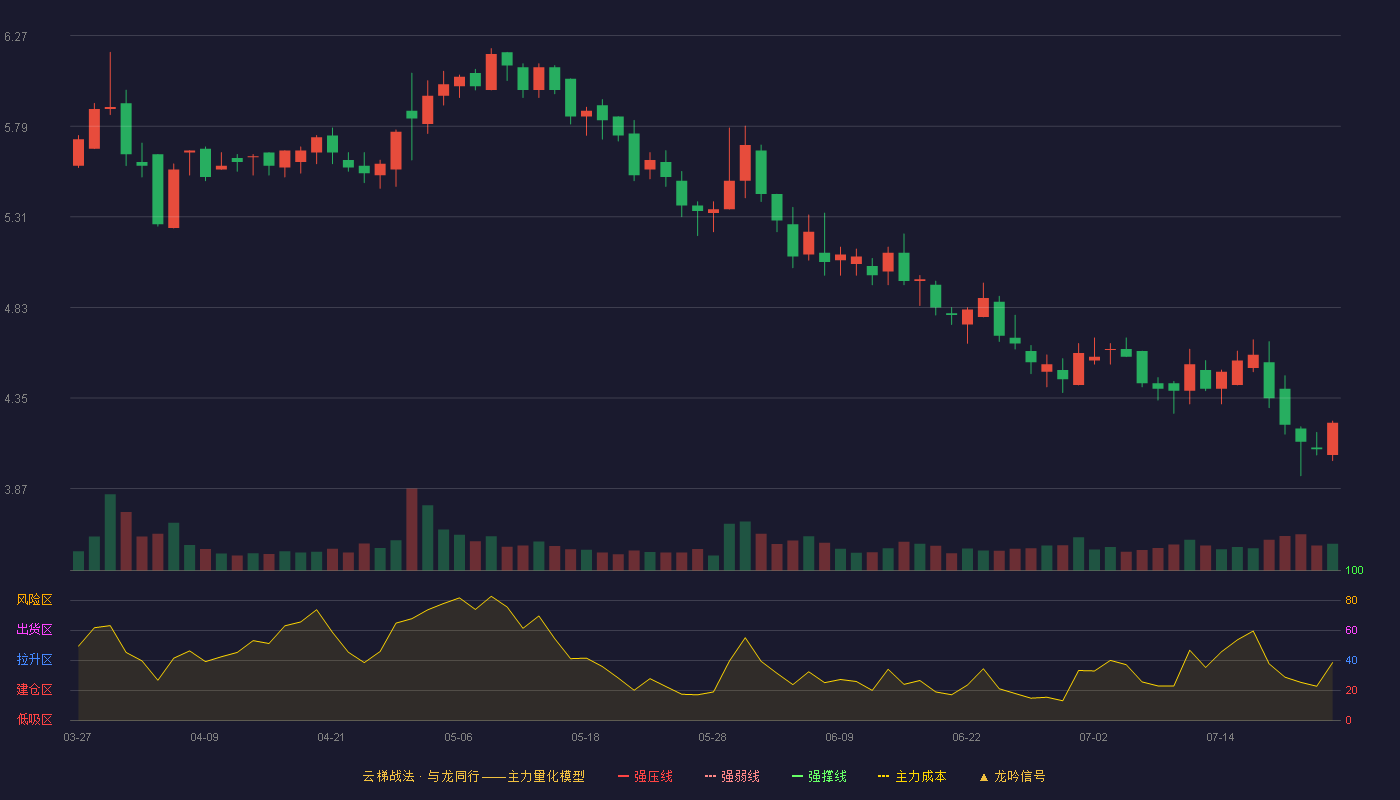Image resolution: width=1400 pixels, height=800 pixels.
Task: Select the last red candlestick at right edge
Action: (x=1332, y=439)
